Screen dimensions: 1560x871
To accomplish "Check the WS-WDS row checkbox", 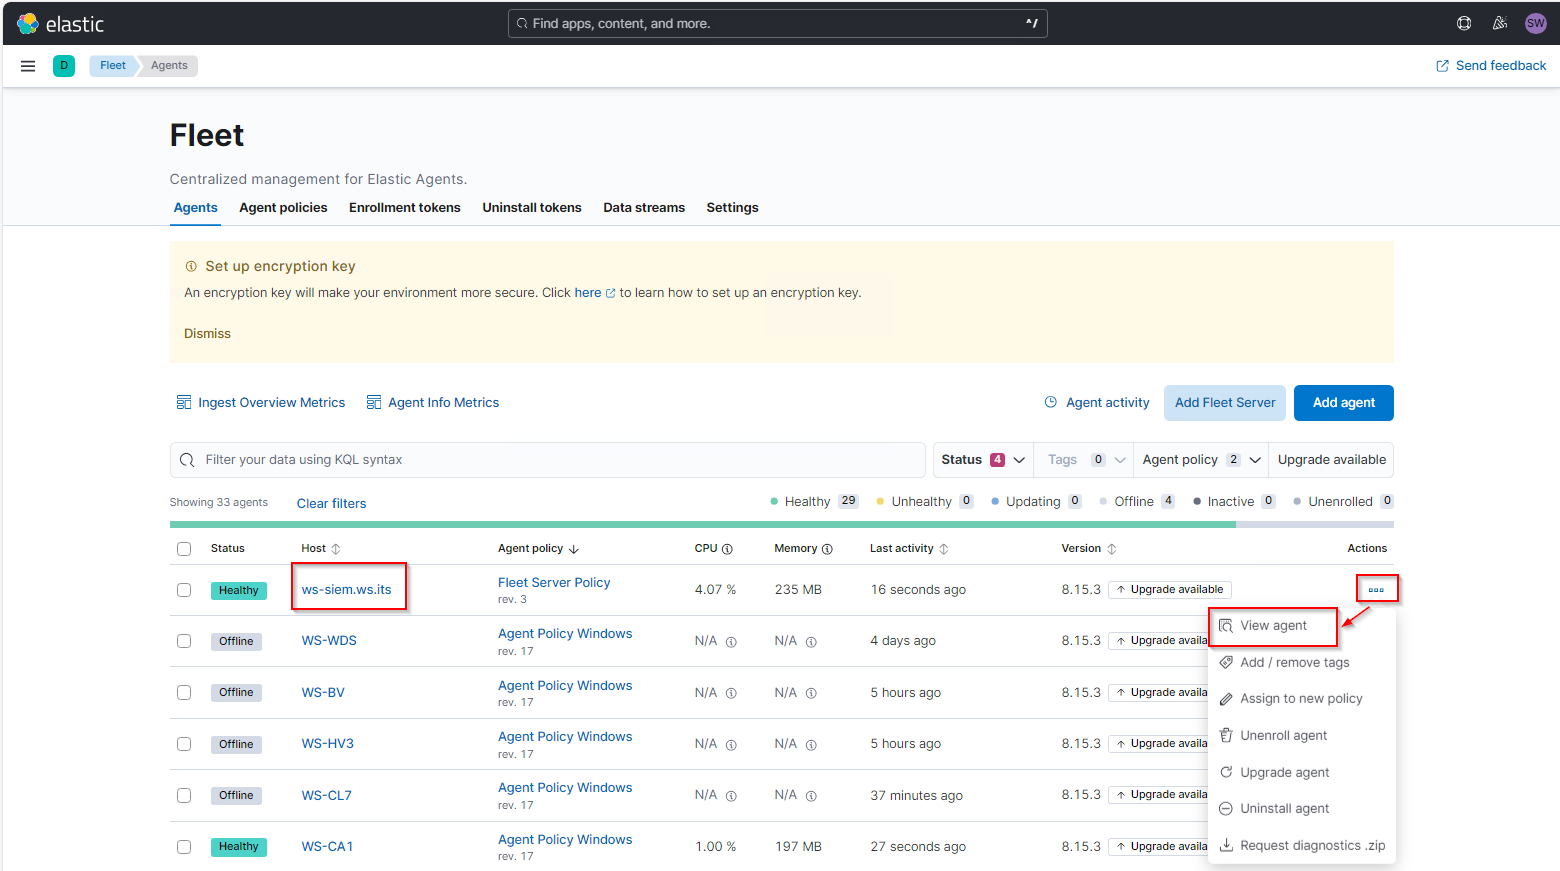I will [x=184, y=641].
